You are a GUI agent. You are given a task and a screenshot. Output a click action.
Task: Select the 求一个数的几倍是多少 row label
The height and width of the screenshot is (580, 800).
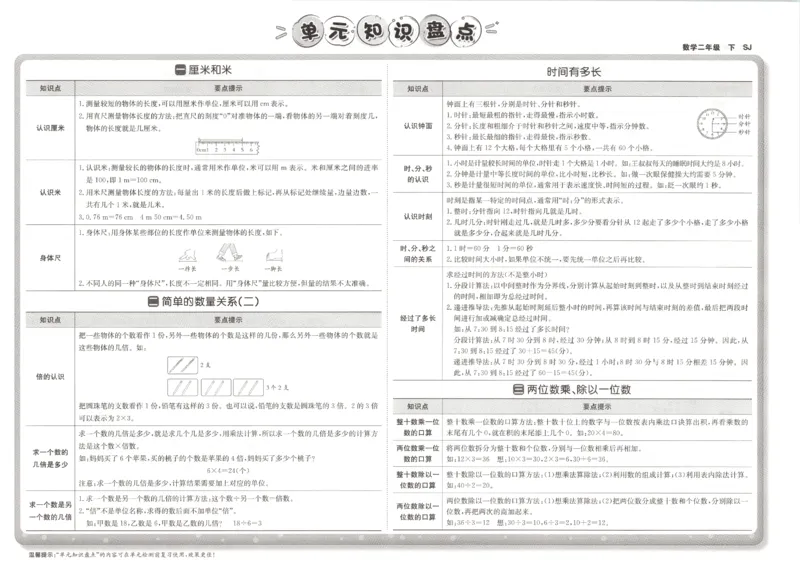pos(51,458)
